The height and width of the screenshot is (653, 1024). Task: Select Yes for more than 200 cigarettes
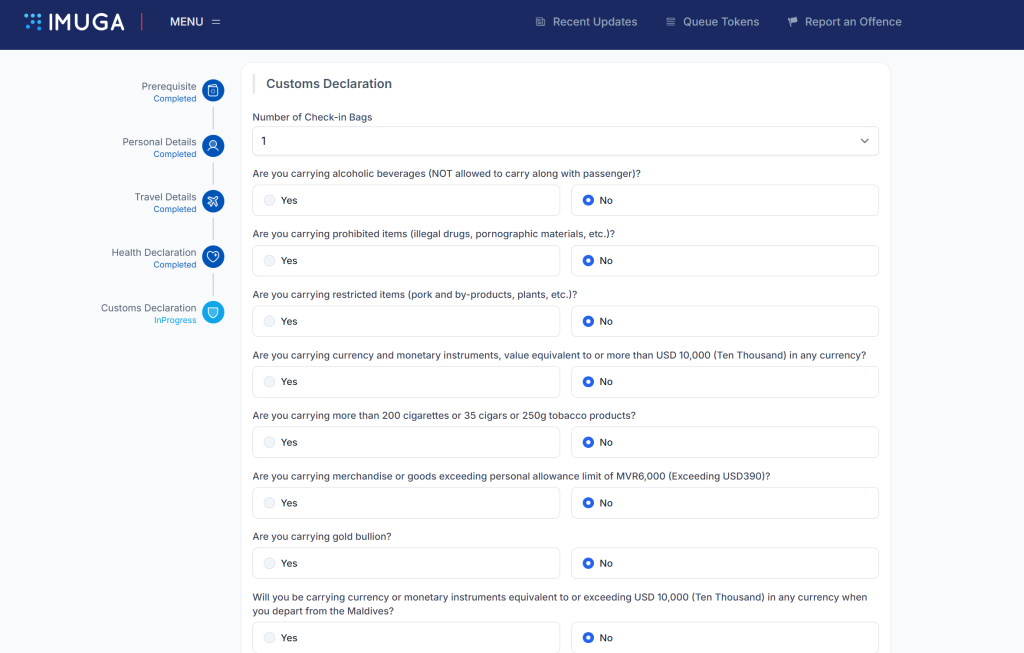(406, 442)
